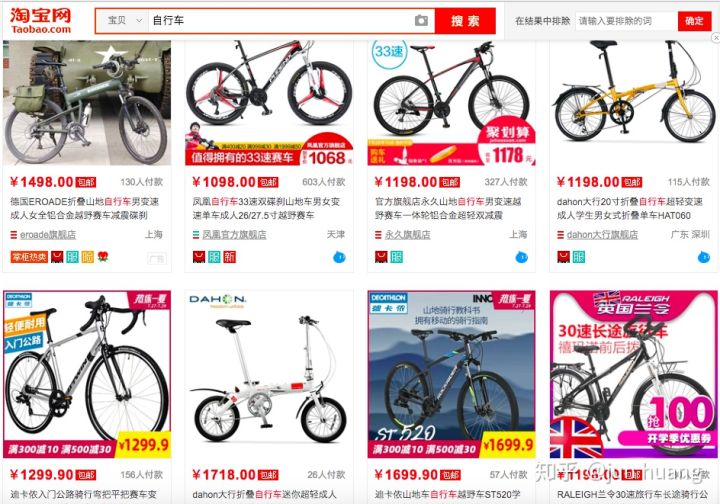The width and height of the screenshot is (720, 504).
Task: Close the exclusion bar with the x
Action: (x=715, y=38)
